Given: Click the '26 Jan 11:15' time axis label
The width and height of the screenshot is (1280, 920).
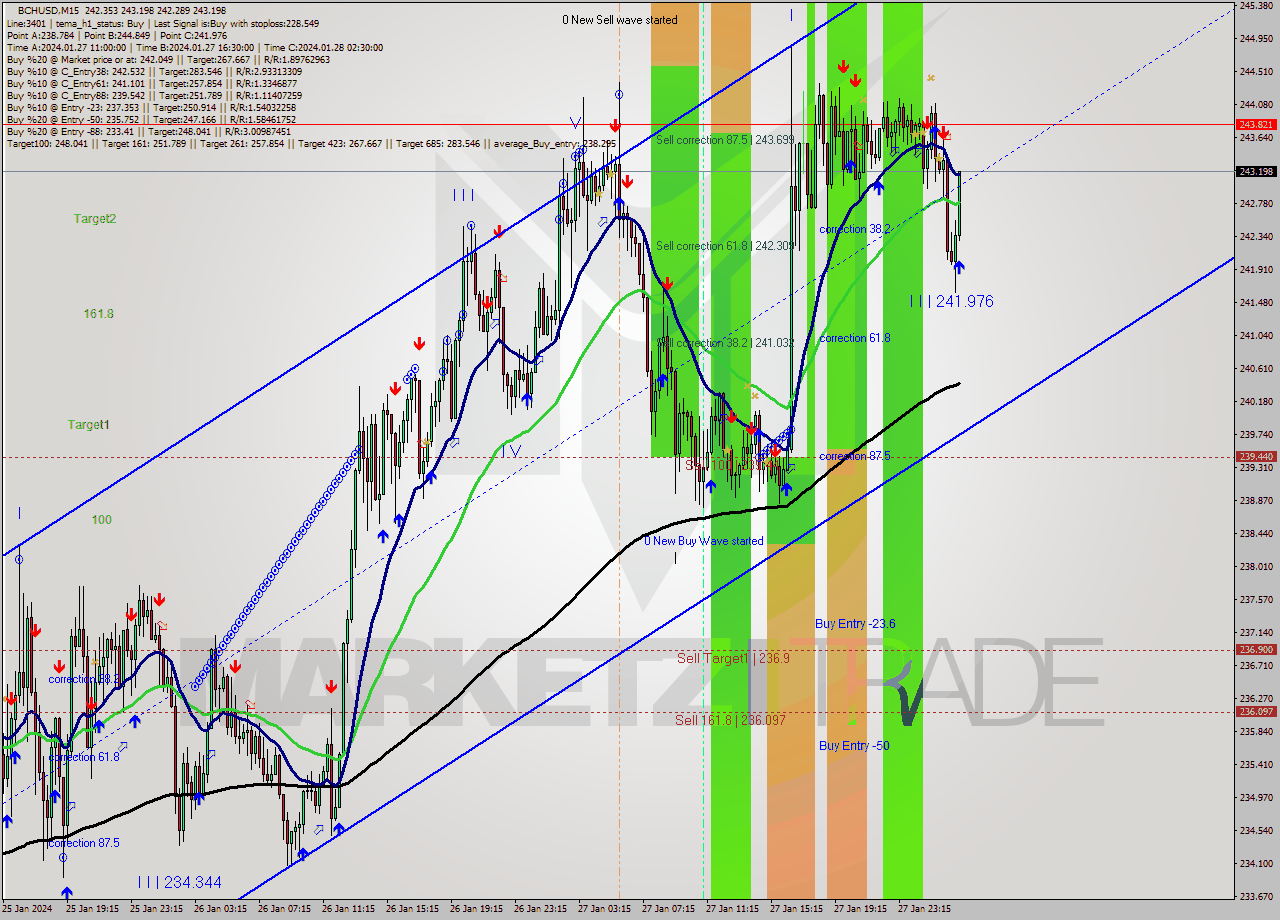Looking at the screenshot, I should (349, 910).
